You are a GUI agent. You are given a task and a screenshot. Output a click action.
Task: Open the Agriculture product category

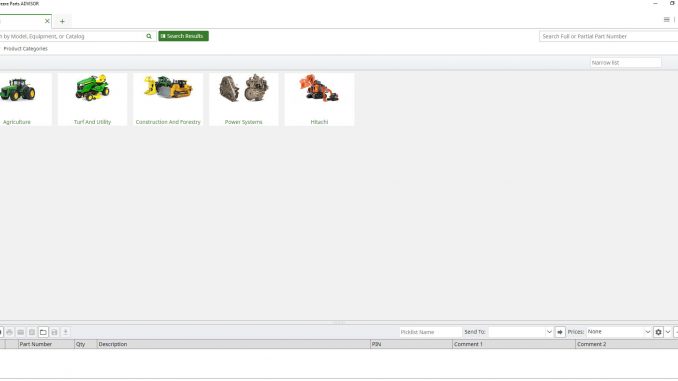coord(25,99)
